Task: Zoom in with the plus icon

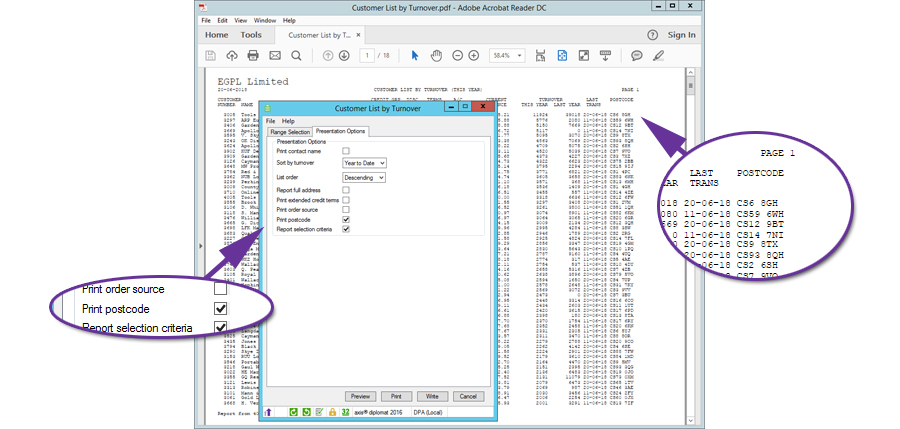Action: (474, 56)
